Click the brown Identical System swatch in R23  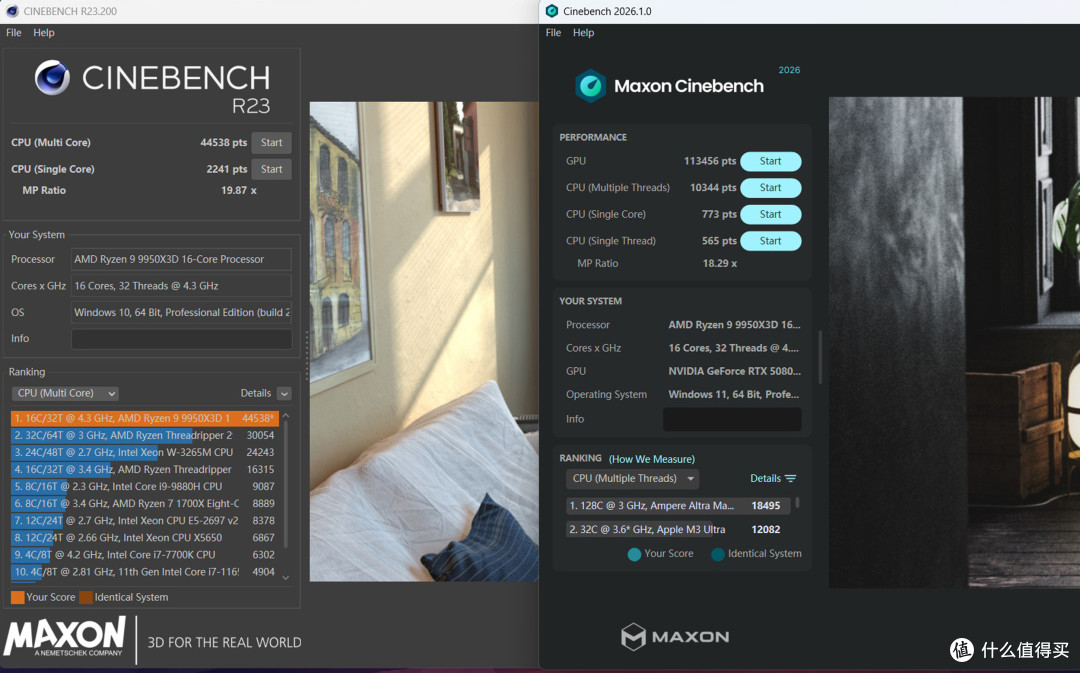pos(86,597)
